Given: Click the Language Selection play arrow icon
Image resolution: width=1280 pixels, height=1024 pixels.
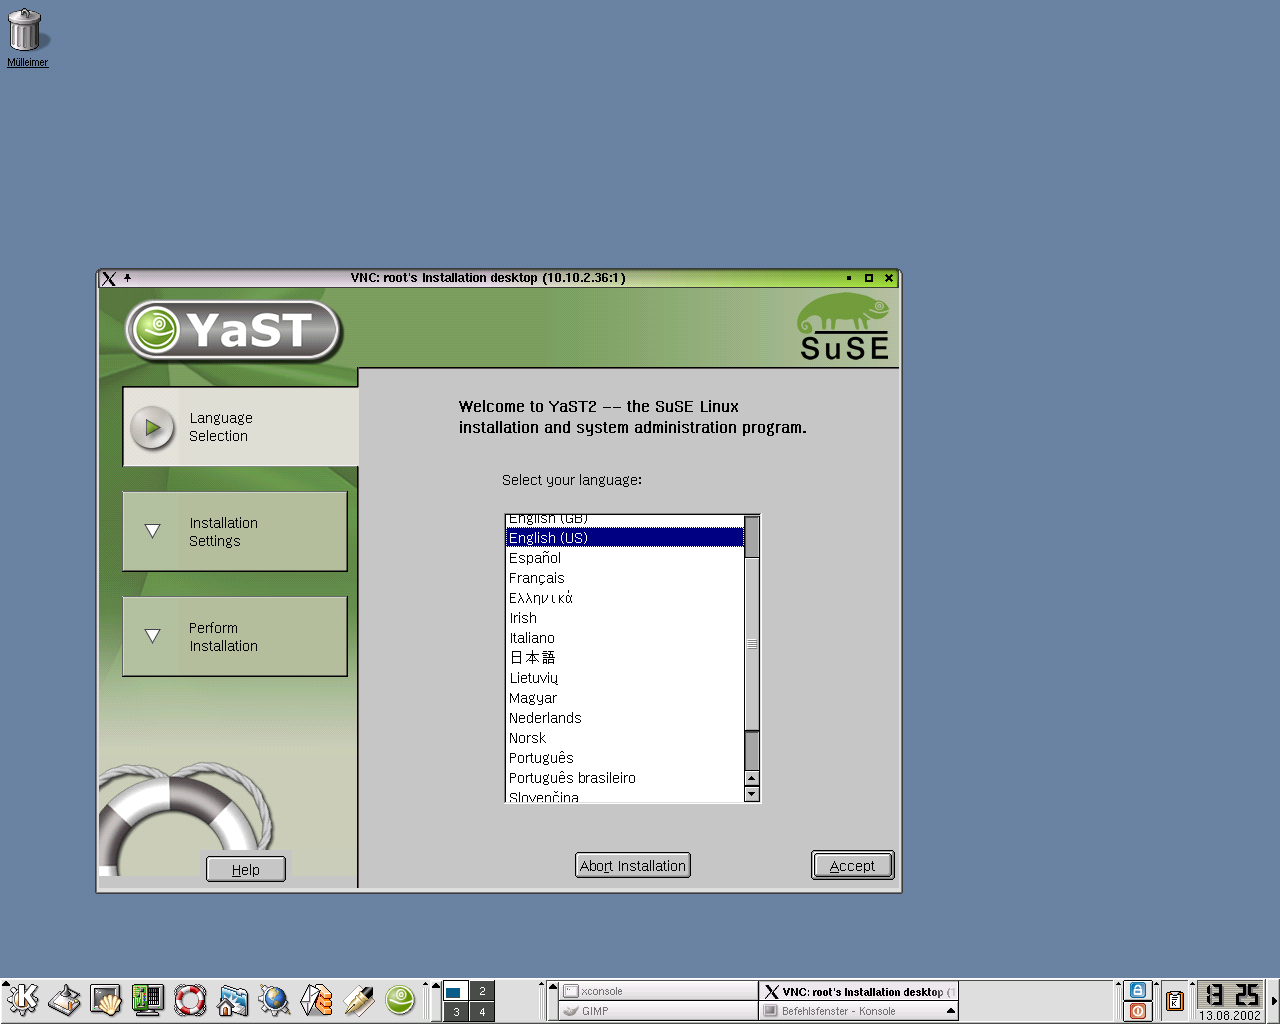Looking at the screenshot, I should tap(152, 428).
